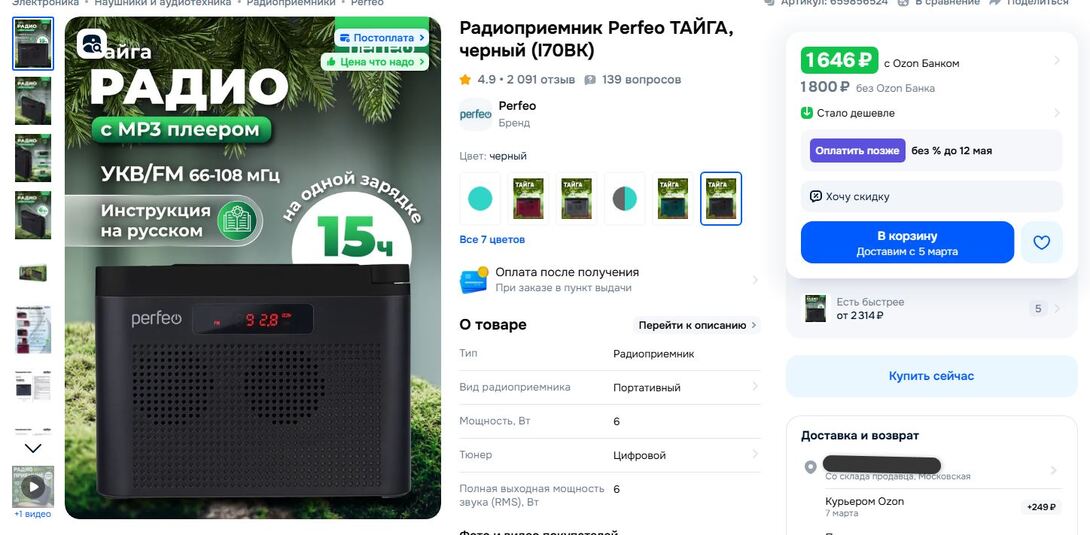
Task: Add to cart with В корзину button
Action: coord(907,242)
